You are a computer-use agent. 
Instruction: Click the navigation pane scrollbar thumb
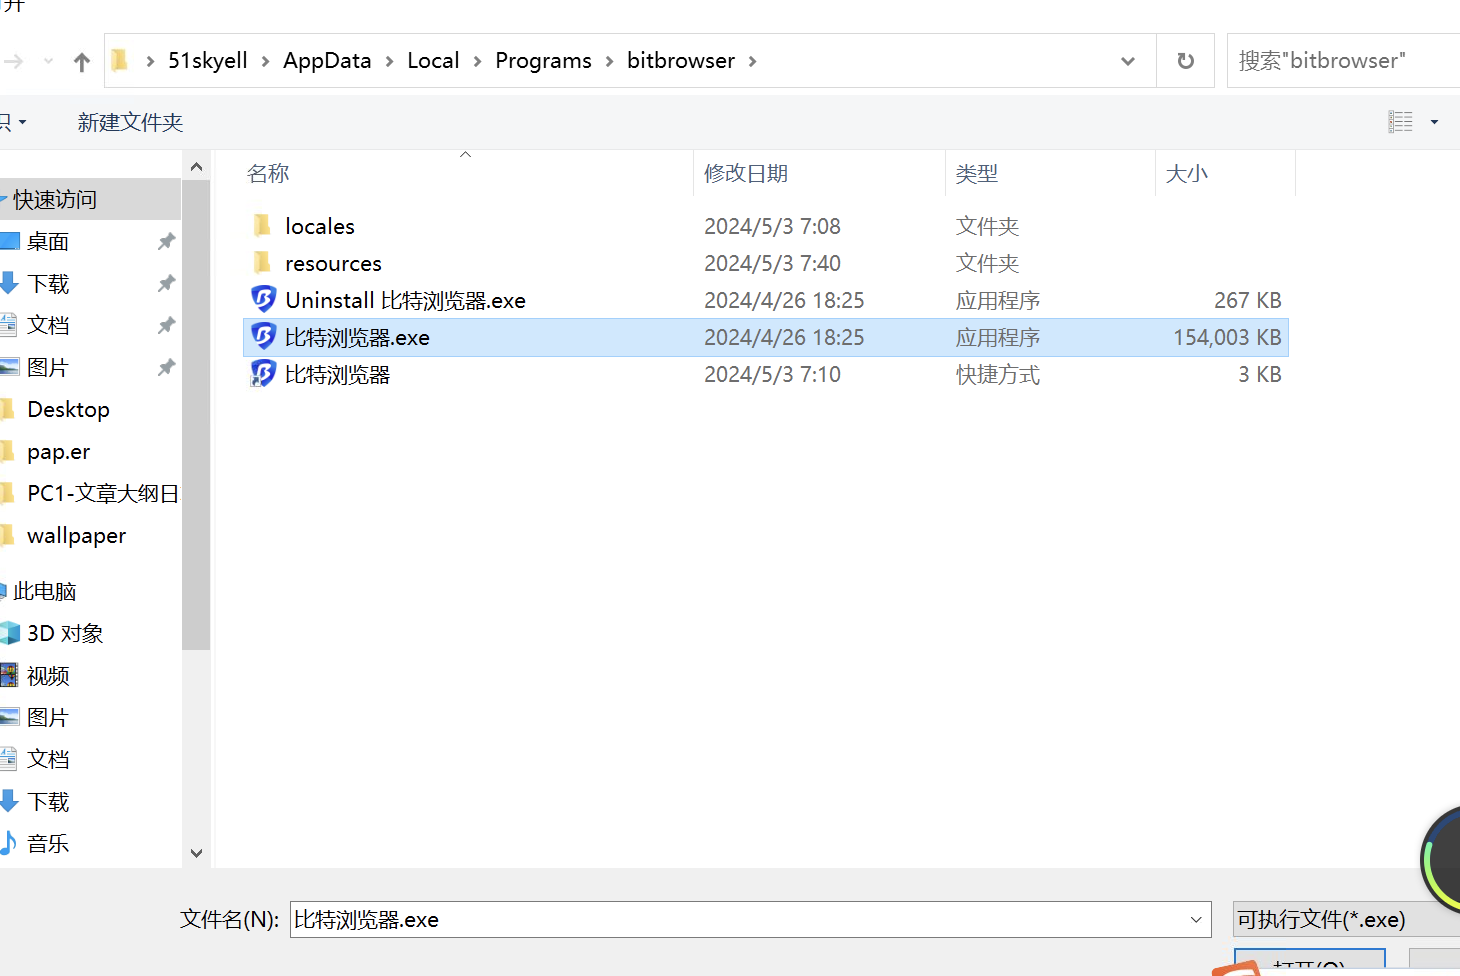[x=196, y=415]
